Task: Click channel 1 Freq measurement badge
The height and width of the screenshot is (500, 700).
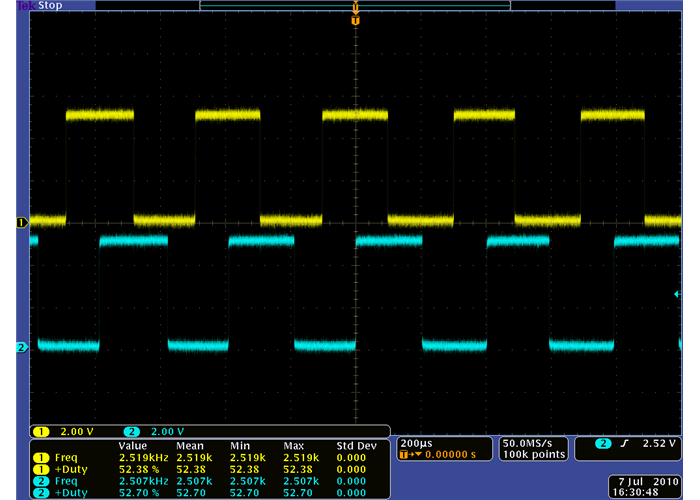Action: pos(41,457)
